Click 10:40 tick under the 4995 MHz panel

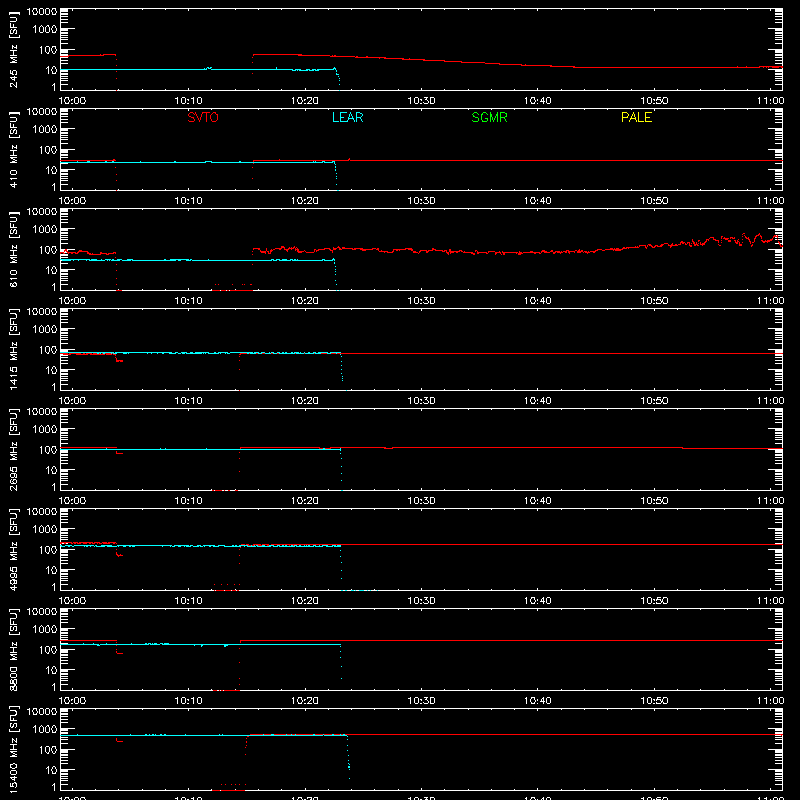tap(538, 601)
